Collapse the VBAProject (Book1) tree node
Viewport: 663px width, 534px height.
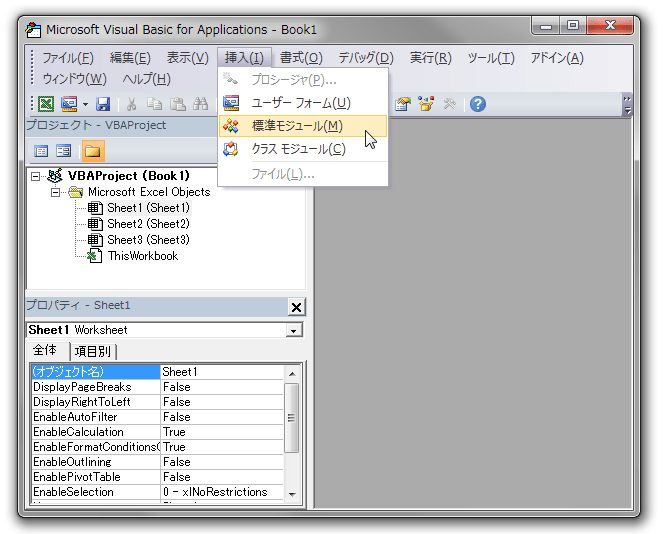point(36,176)
